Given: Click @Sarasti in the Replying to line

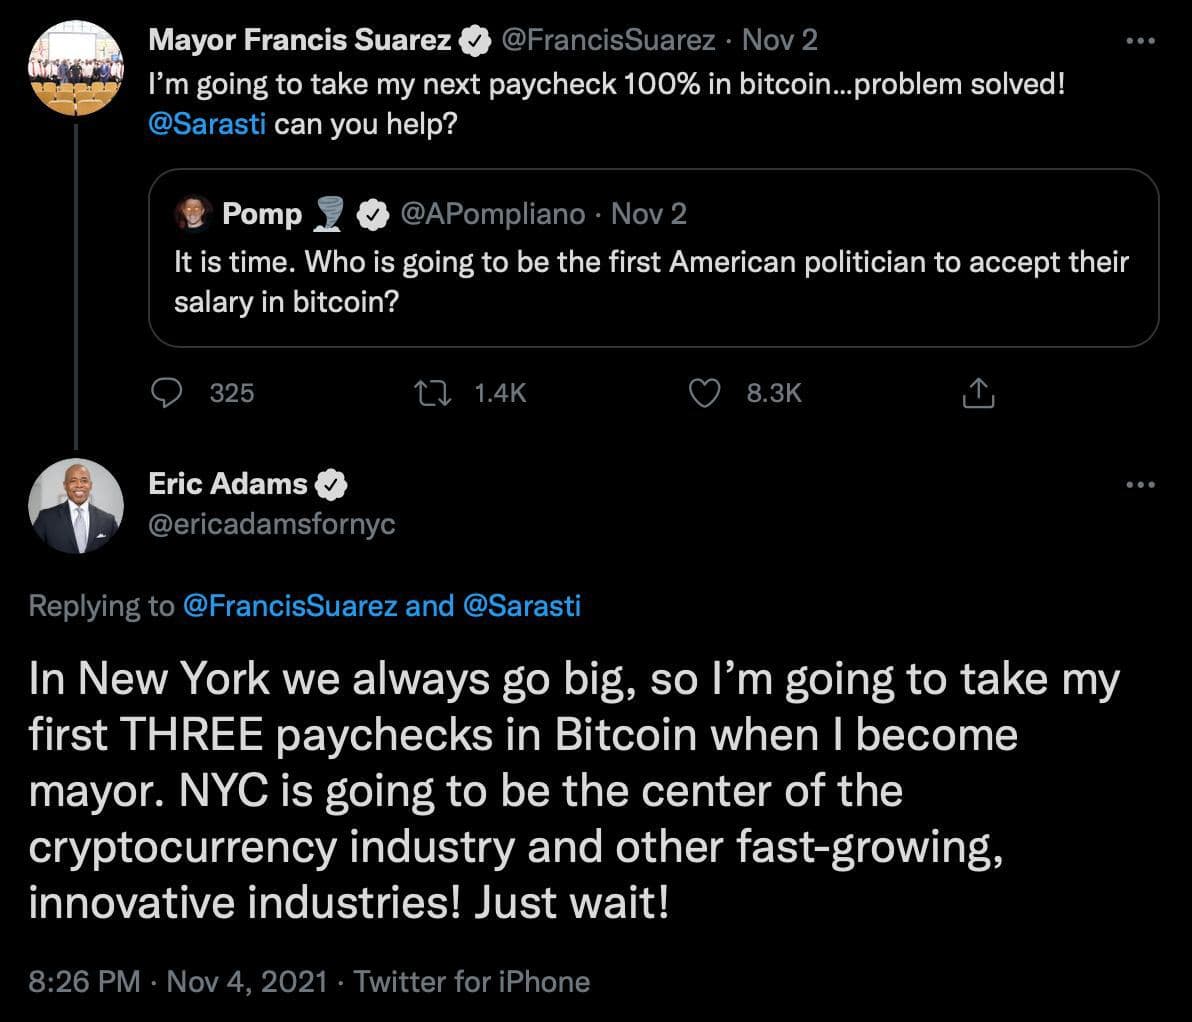Looking at the screenshot, I should coord(522,605).
